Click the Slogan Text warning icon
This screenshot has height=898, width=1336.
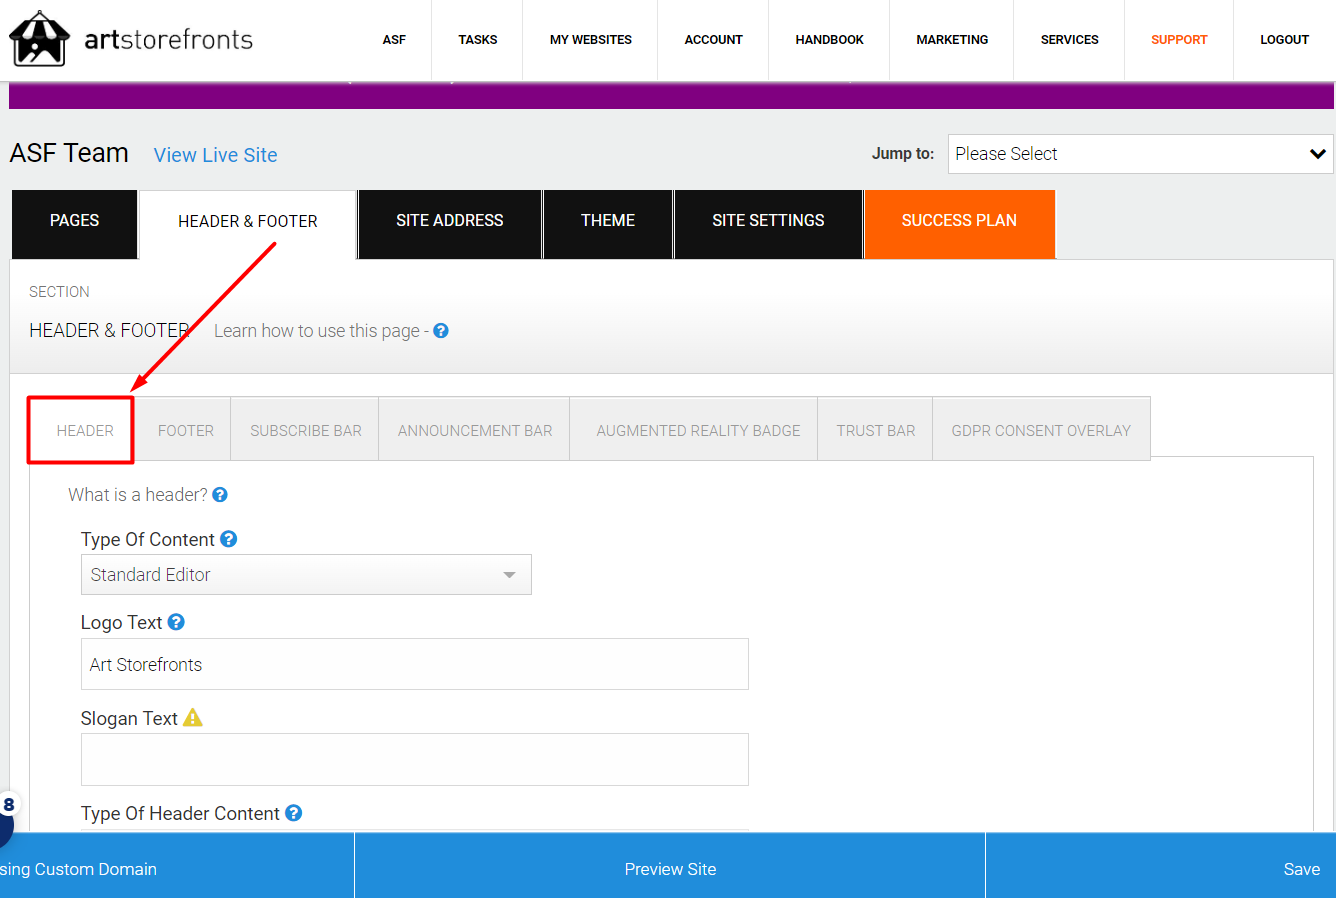pyautogui.click(x=193, y=717)
